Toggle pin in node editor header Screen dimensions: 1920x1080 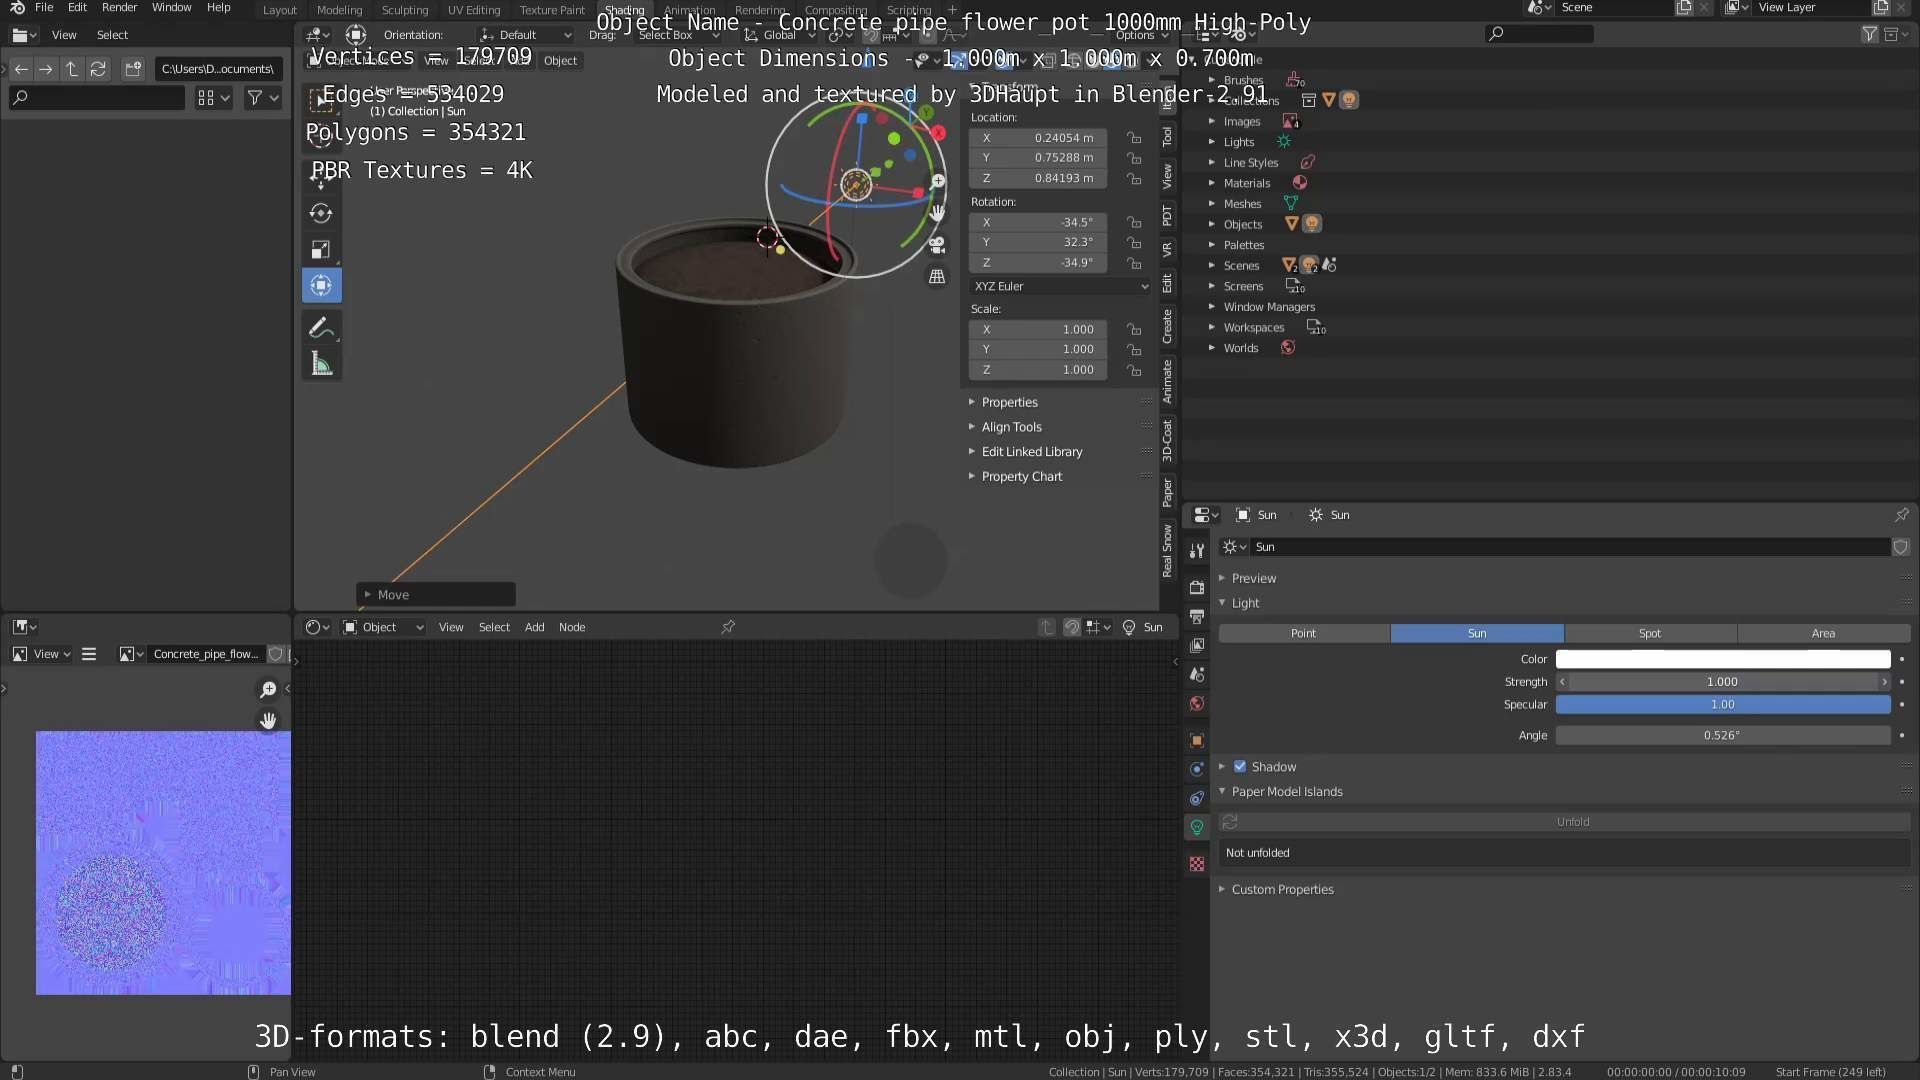pos(728,627)
